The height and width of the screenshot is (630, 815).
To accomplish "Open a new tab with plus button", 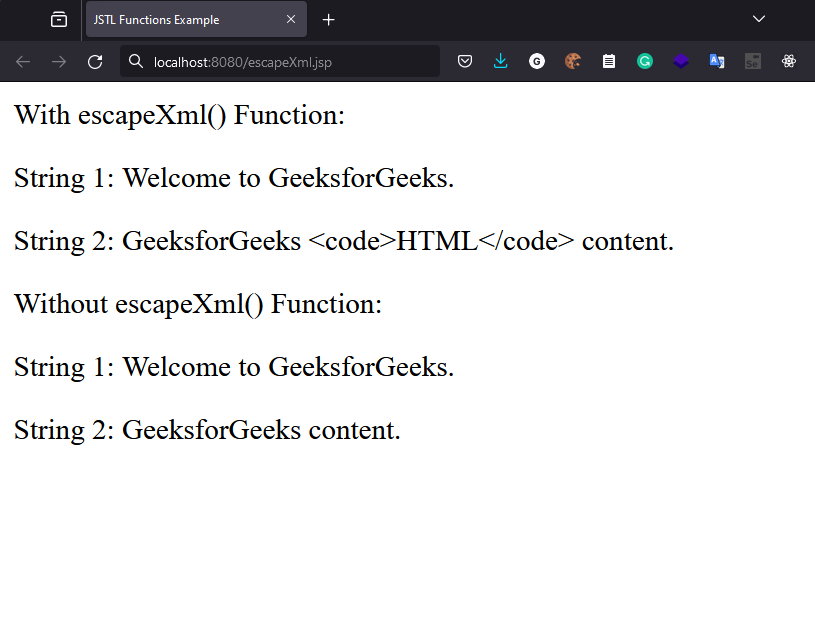I will [x=328, y=20].
